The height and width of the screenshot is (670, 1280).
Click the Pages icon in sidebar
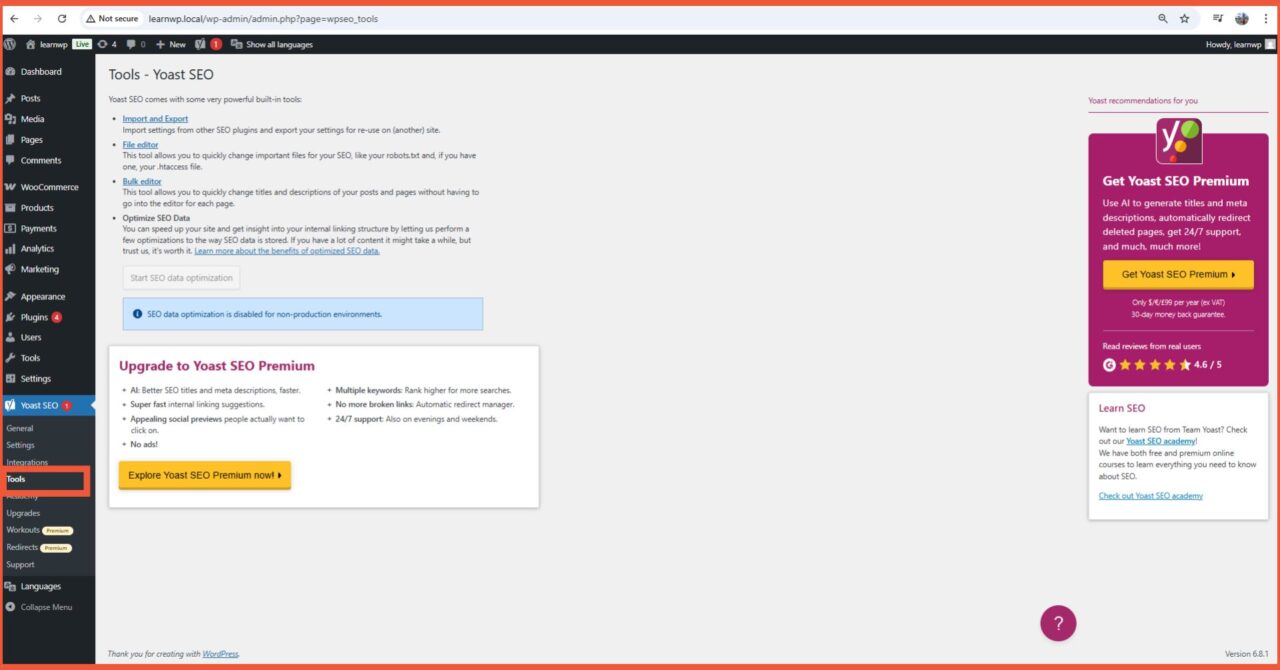[10, 140]
